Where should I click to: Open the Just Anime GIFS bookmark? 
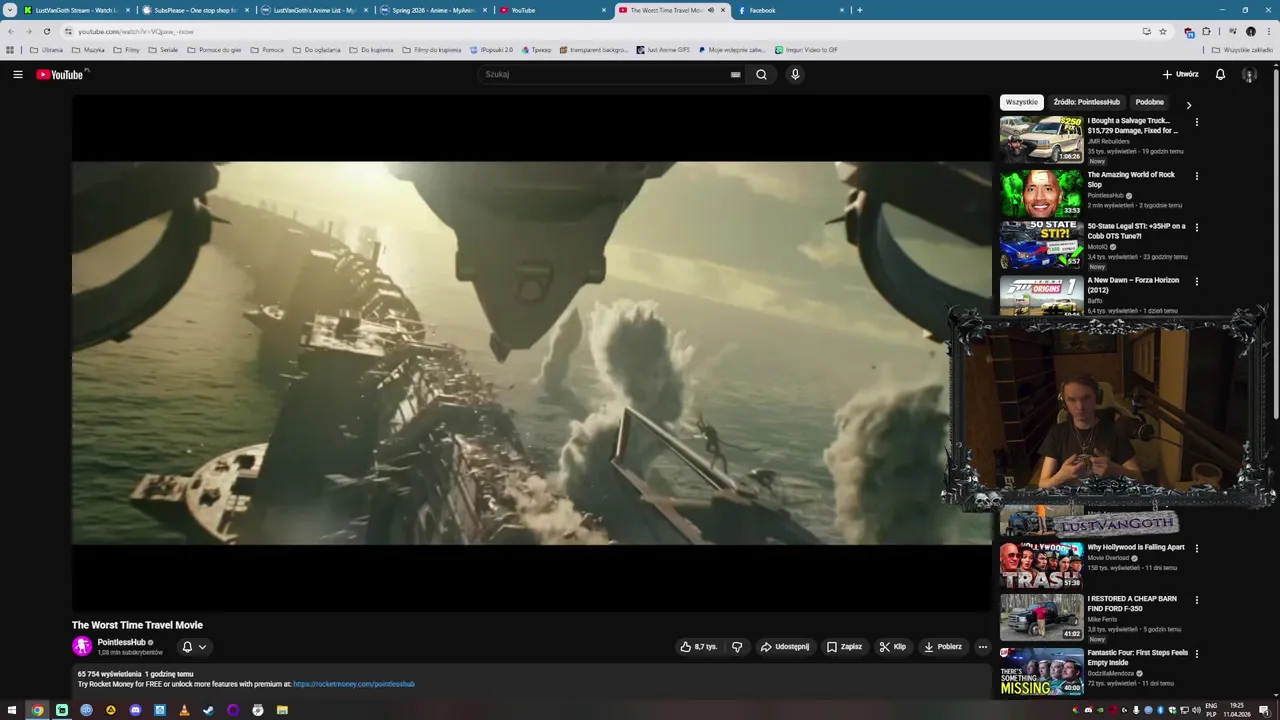661,50
